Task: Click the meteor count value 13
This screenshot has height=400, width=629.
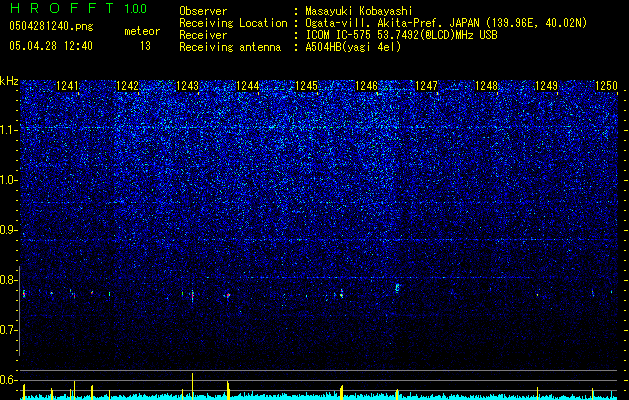Action: [x=145, y=46]
